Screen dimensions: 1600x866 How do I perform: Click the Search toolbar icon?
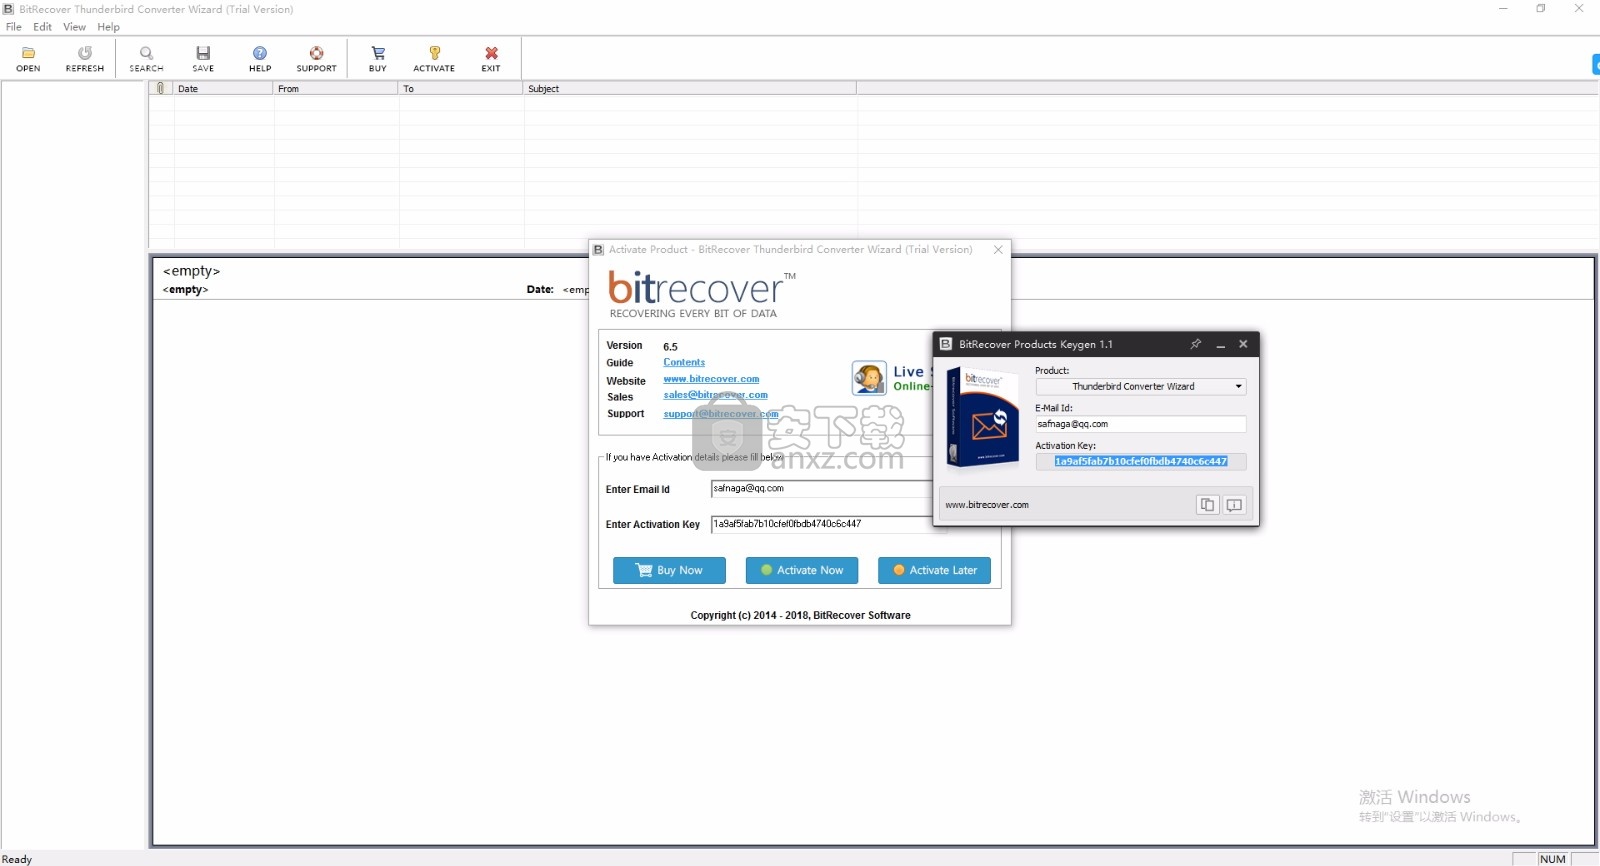coord(146,58)
